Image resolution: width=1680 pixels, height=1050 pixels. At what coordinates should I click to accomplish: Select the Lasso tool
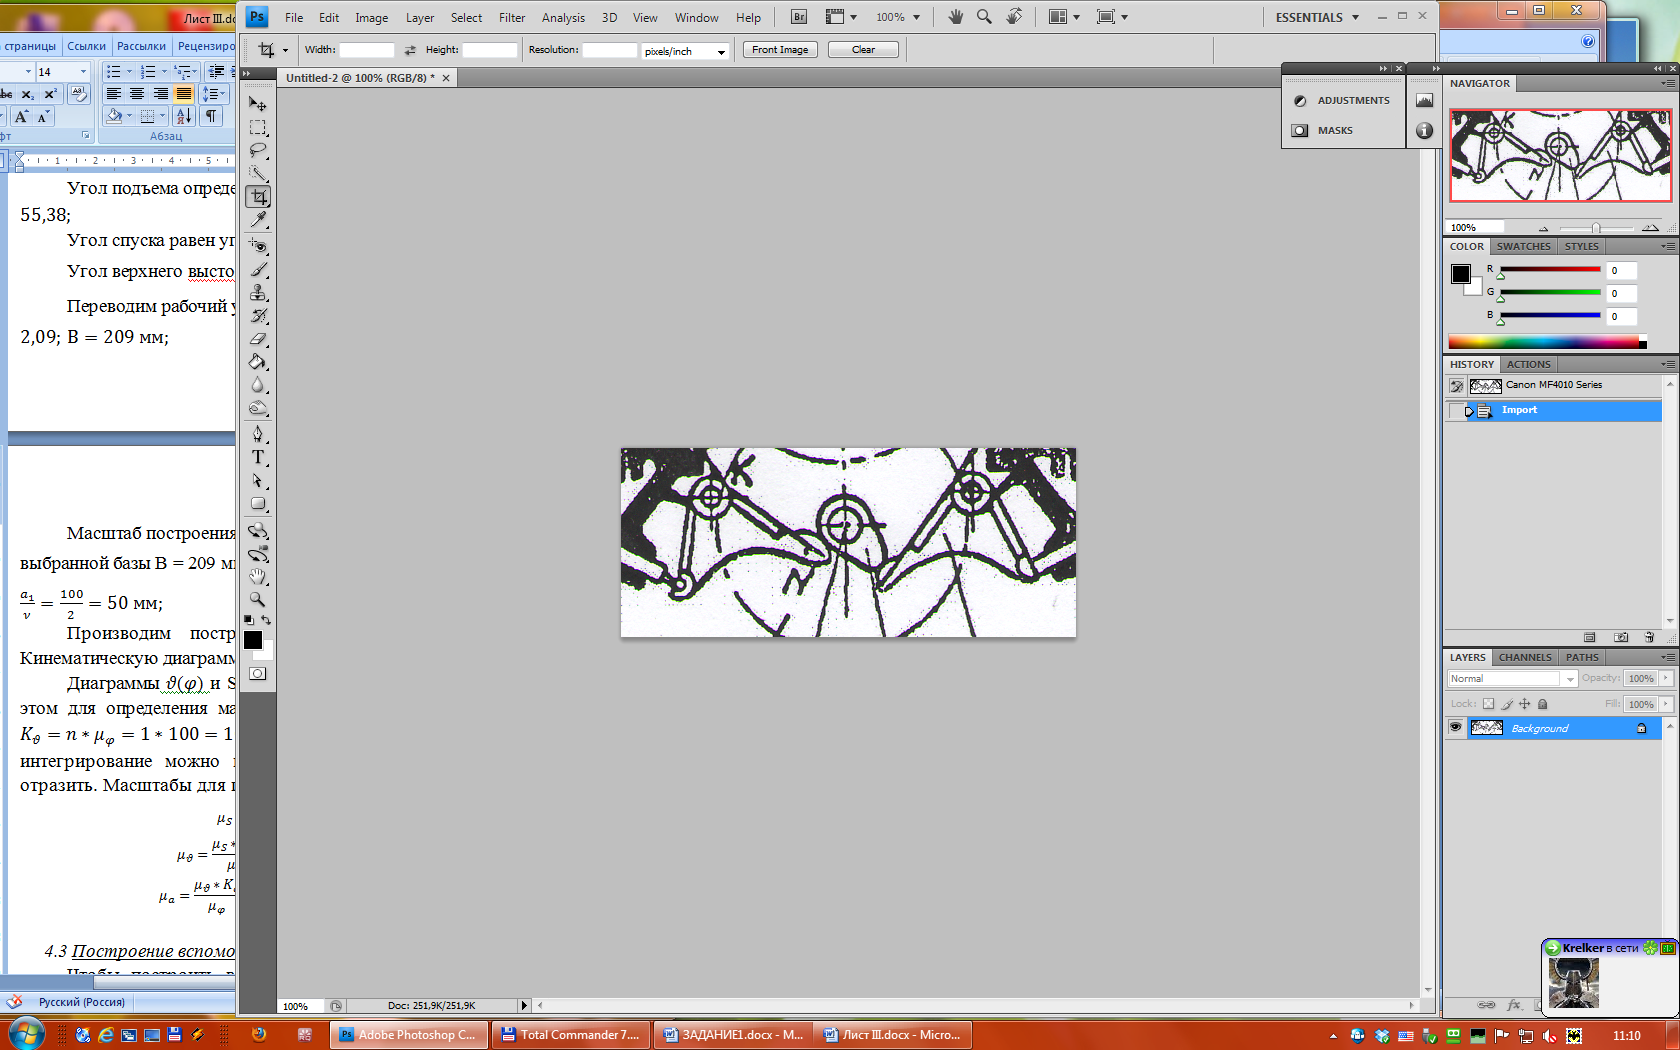click(x=258, y=150)
